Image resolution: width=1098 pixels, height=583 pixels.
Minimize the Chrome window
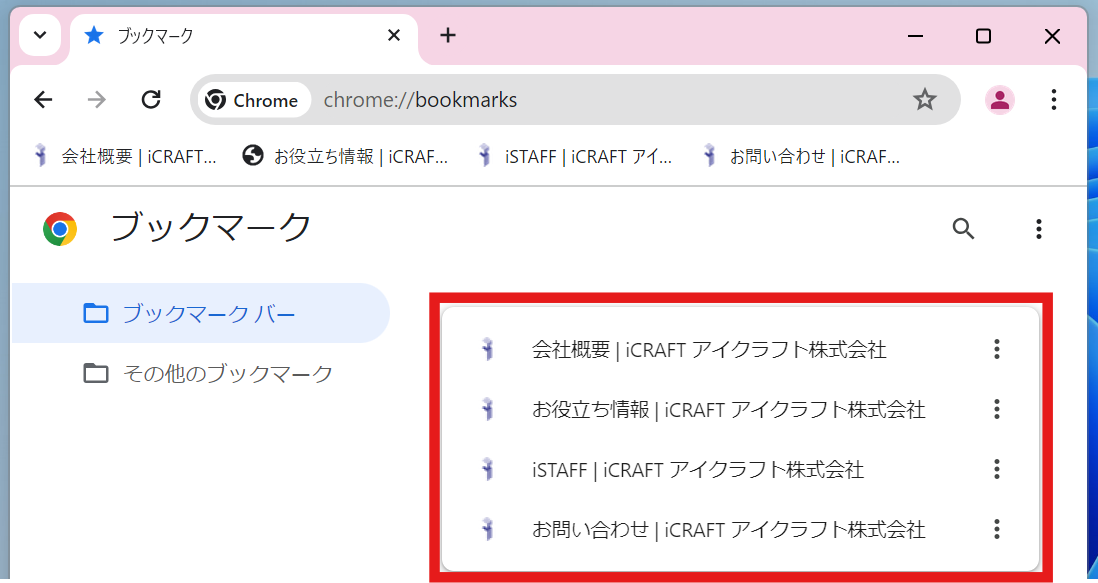[x=915, y=36]
